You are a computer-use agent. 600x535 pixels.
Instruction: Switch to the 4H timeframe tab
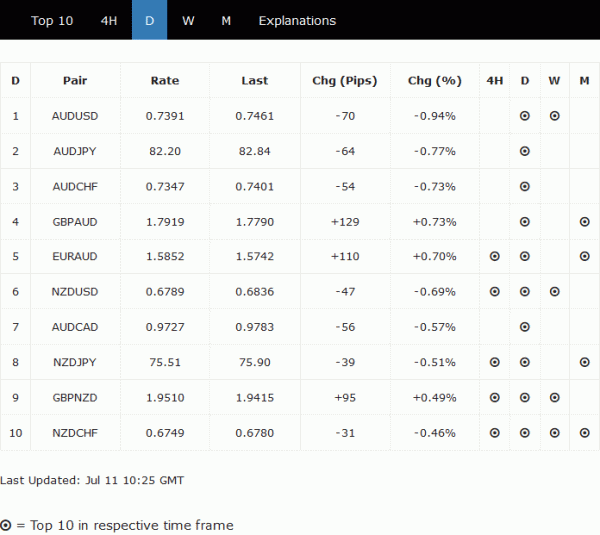point(109,20)
